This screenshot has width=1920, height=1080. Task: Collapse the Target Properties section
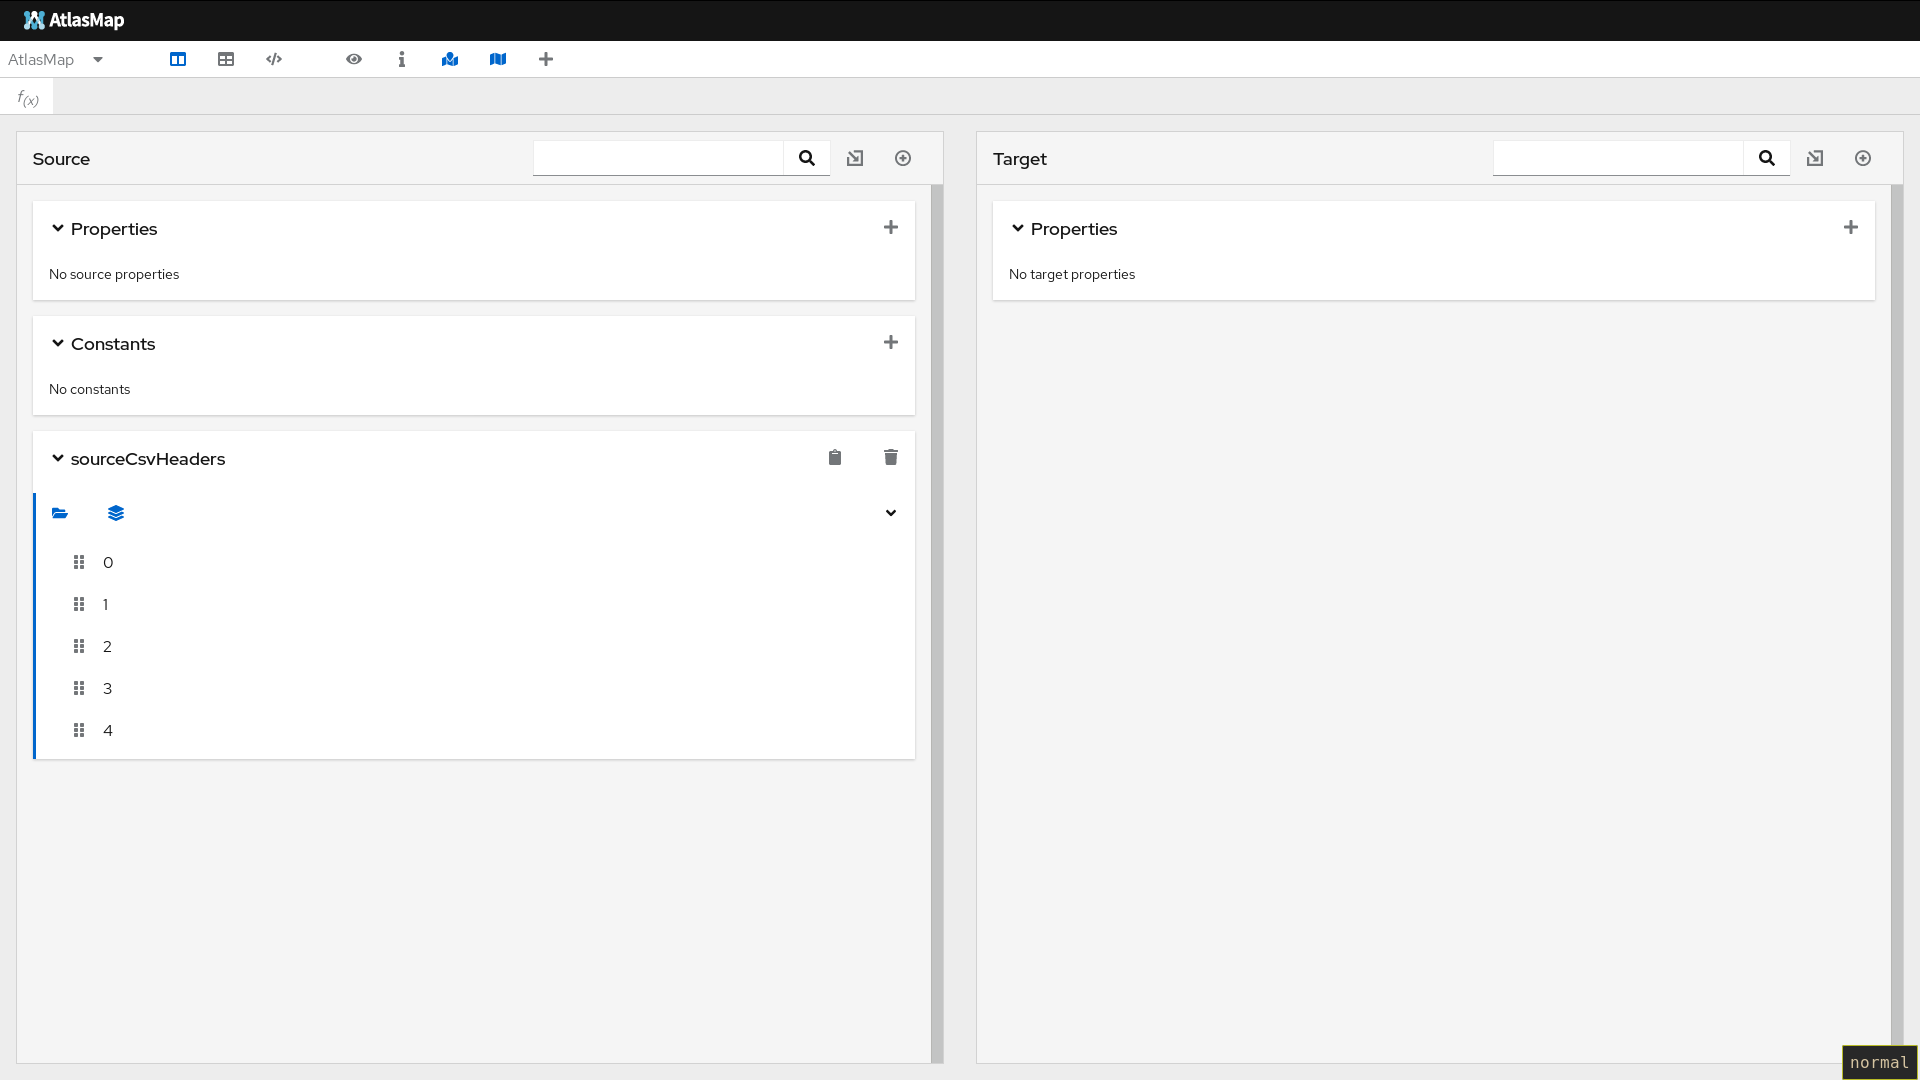pyautogui.click(x=1017, y=228)
